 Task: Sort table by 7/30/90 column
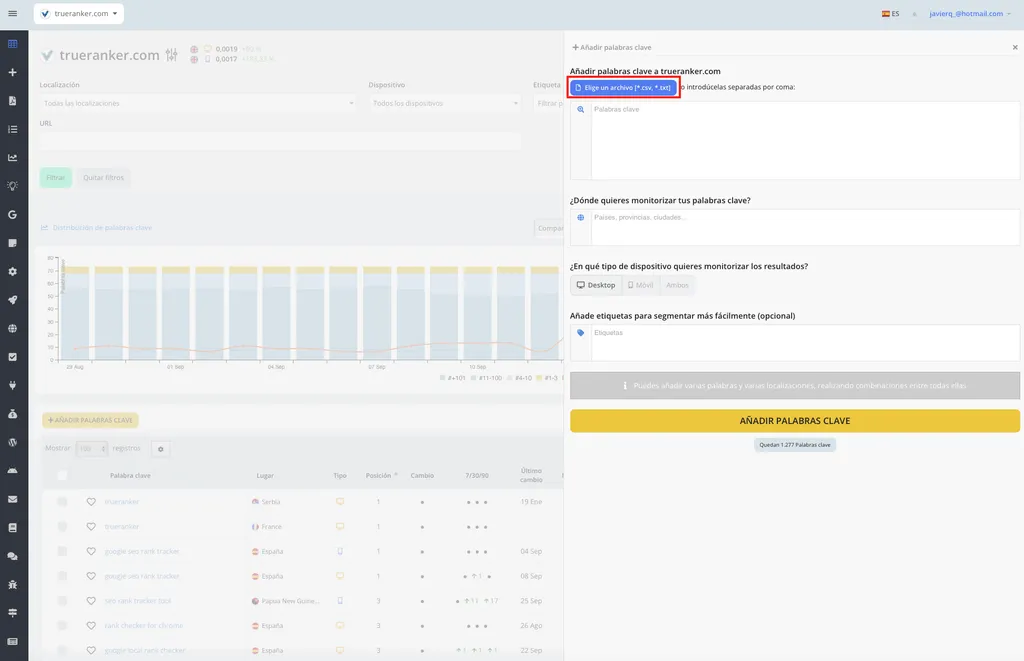477,476
